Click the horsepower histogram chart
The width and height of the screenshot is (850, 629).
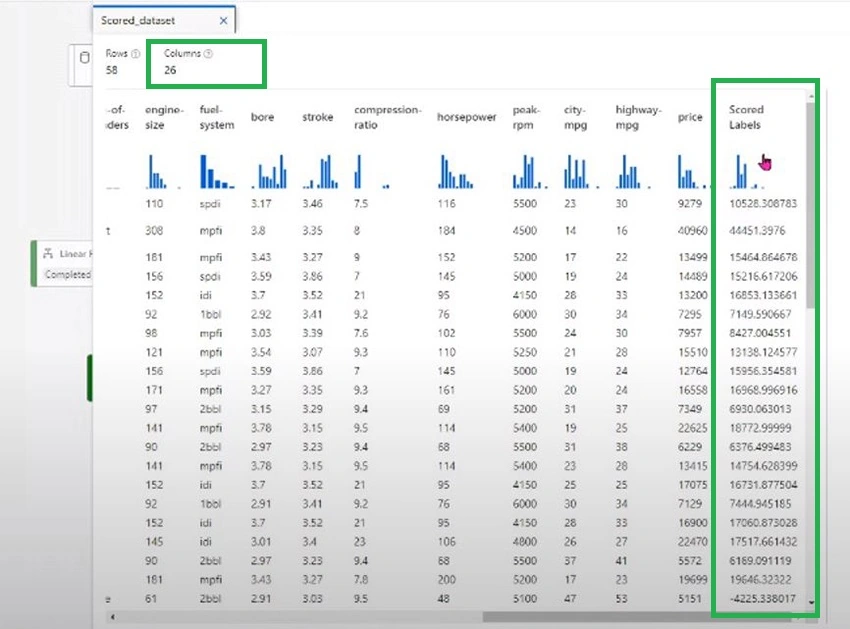[456, 171]
